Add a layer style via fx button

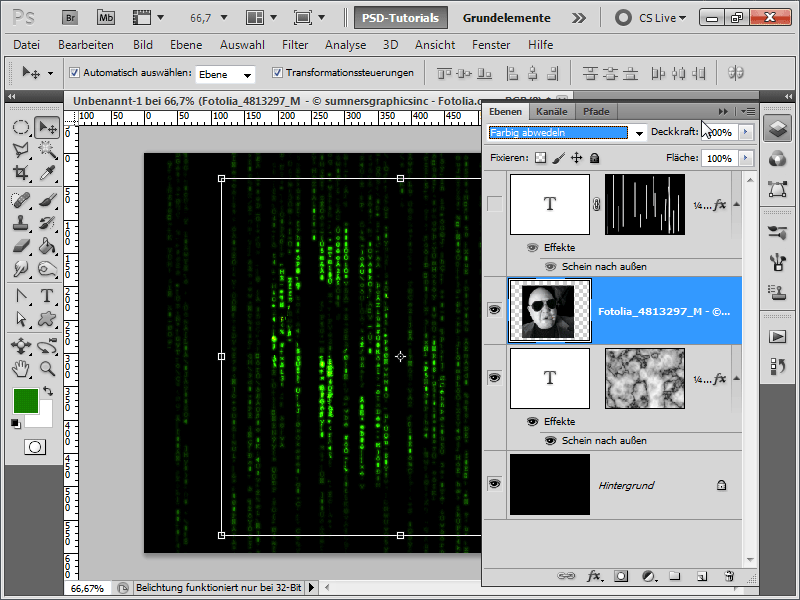tap(594, 576)
